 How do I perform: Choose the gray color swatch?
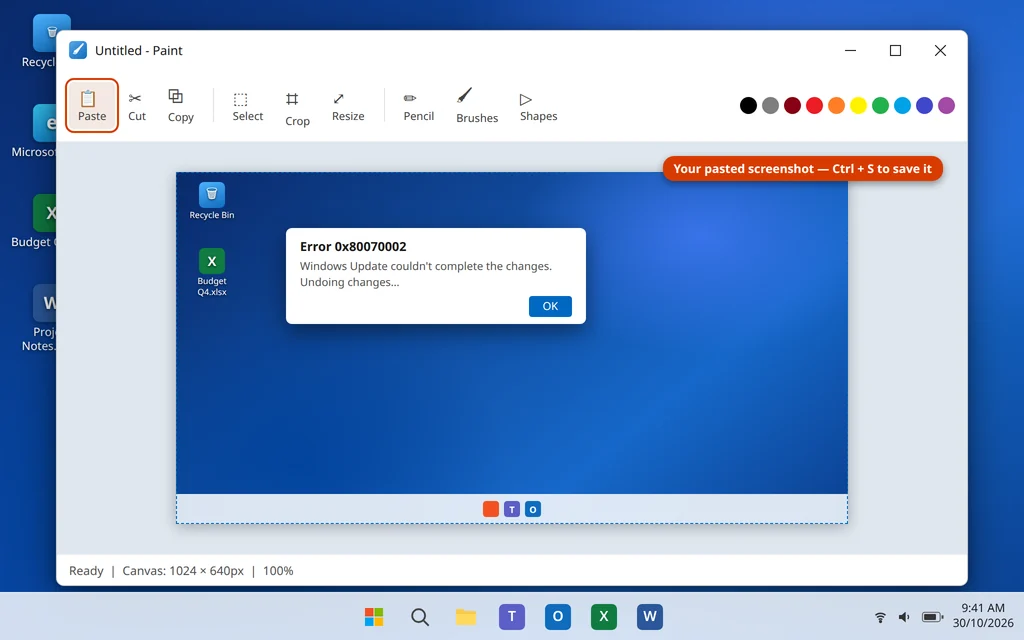(x=771, y=105)
